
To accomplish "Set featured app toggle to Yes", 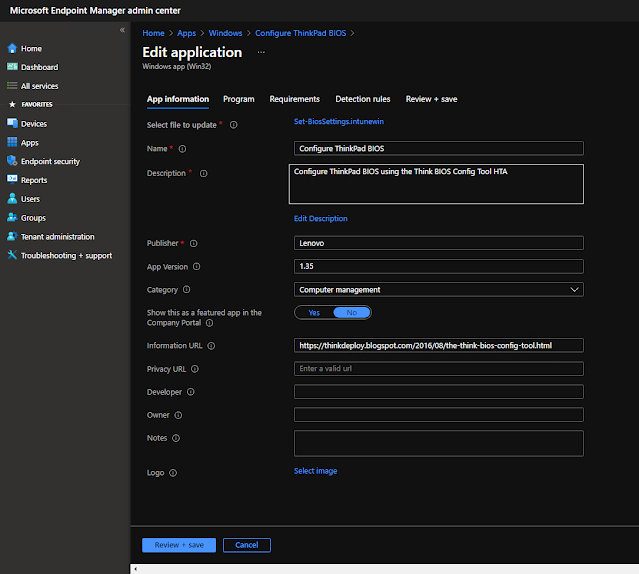I will pyautogui.click(x=314, y=313).
